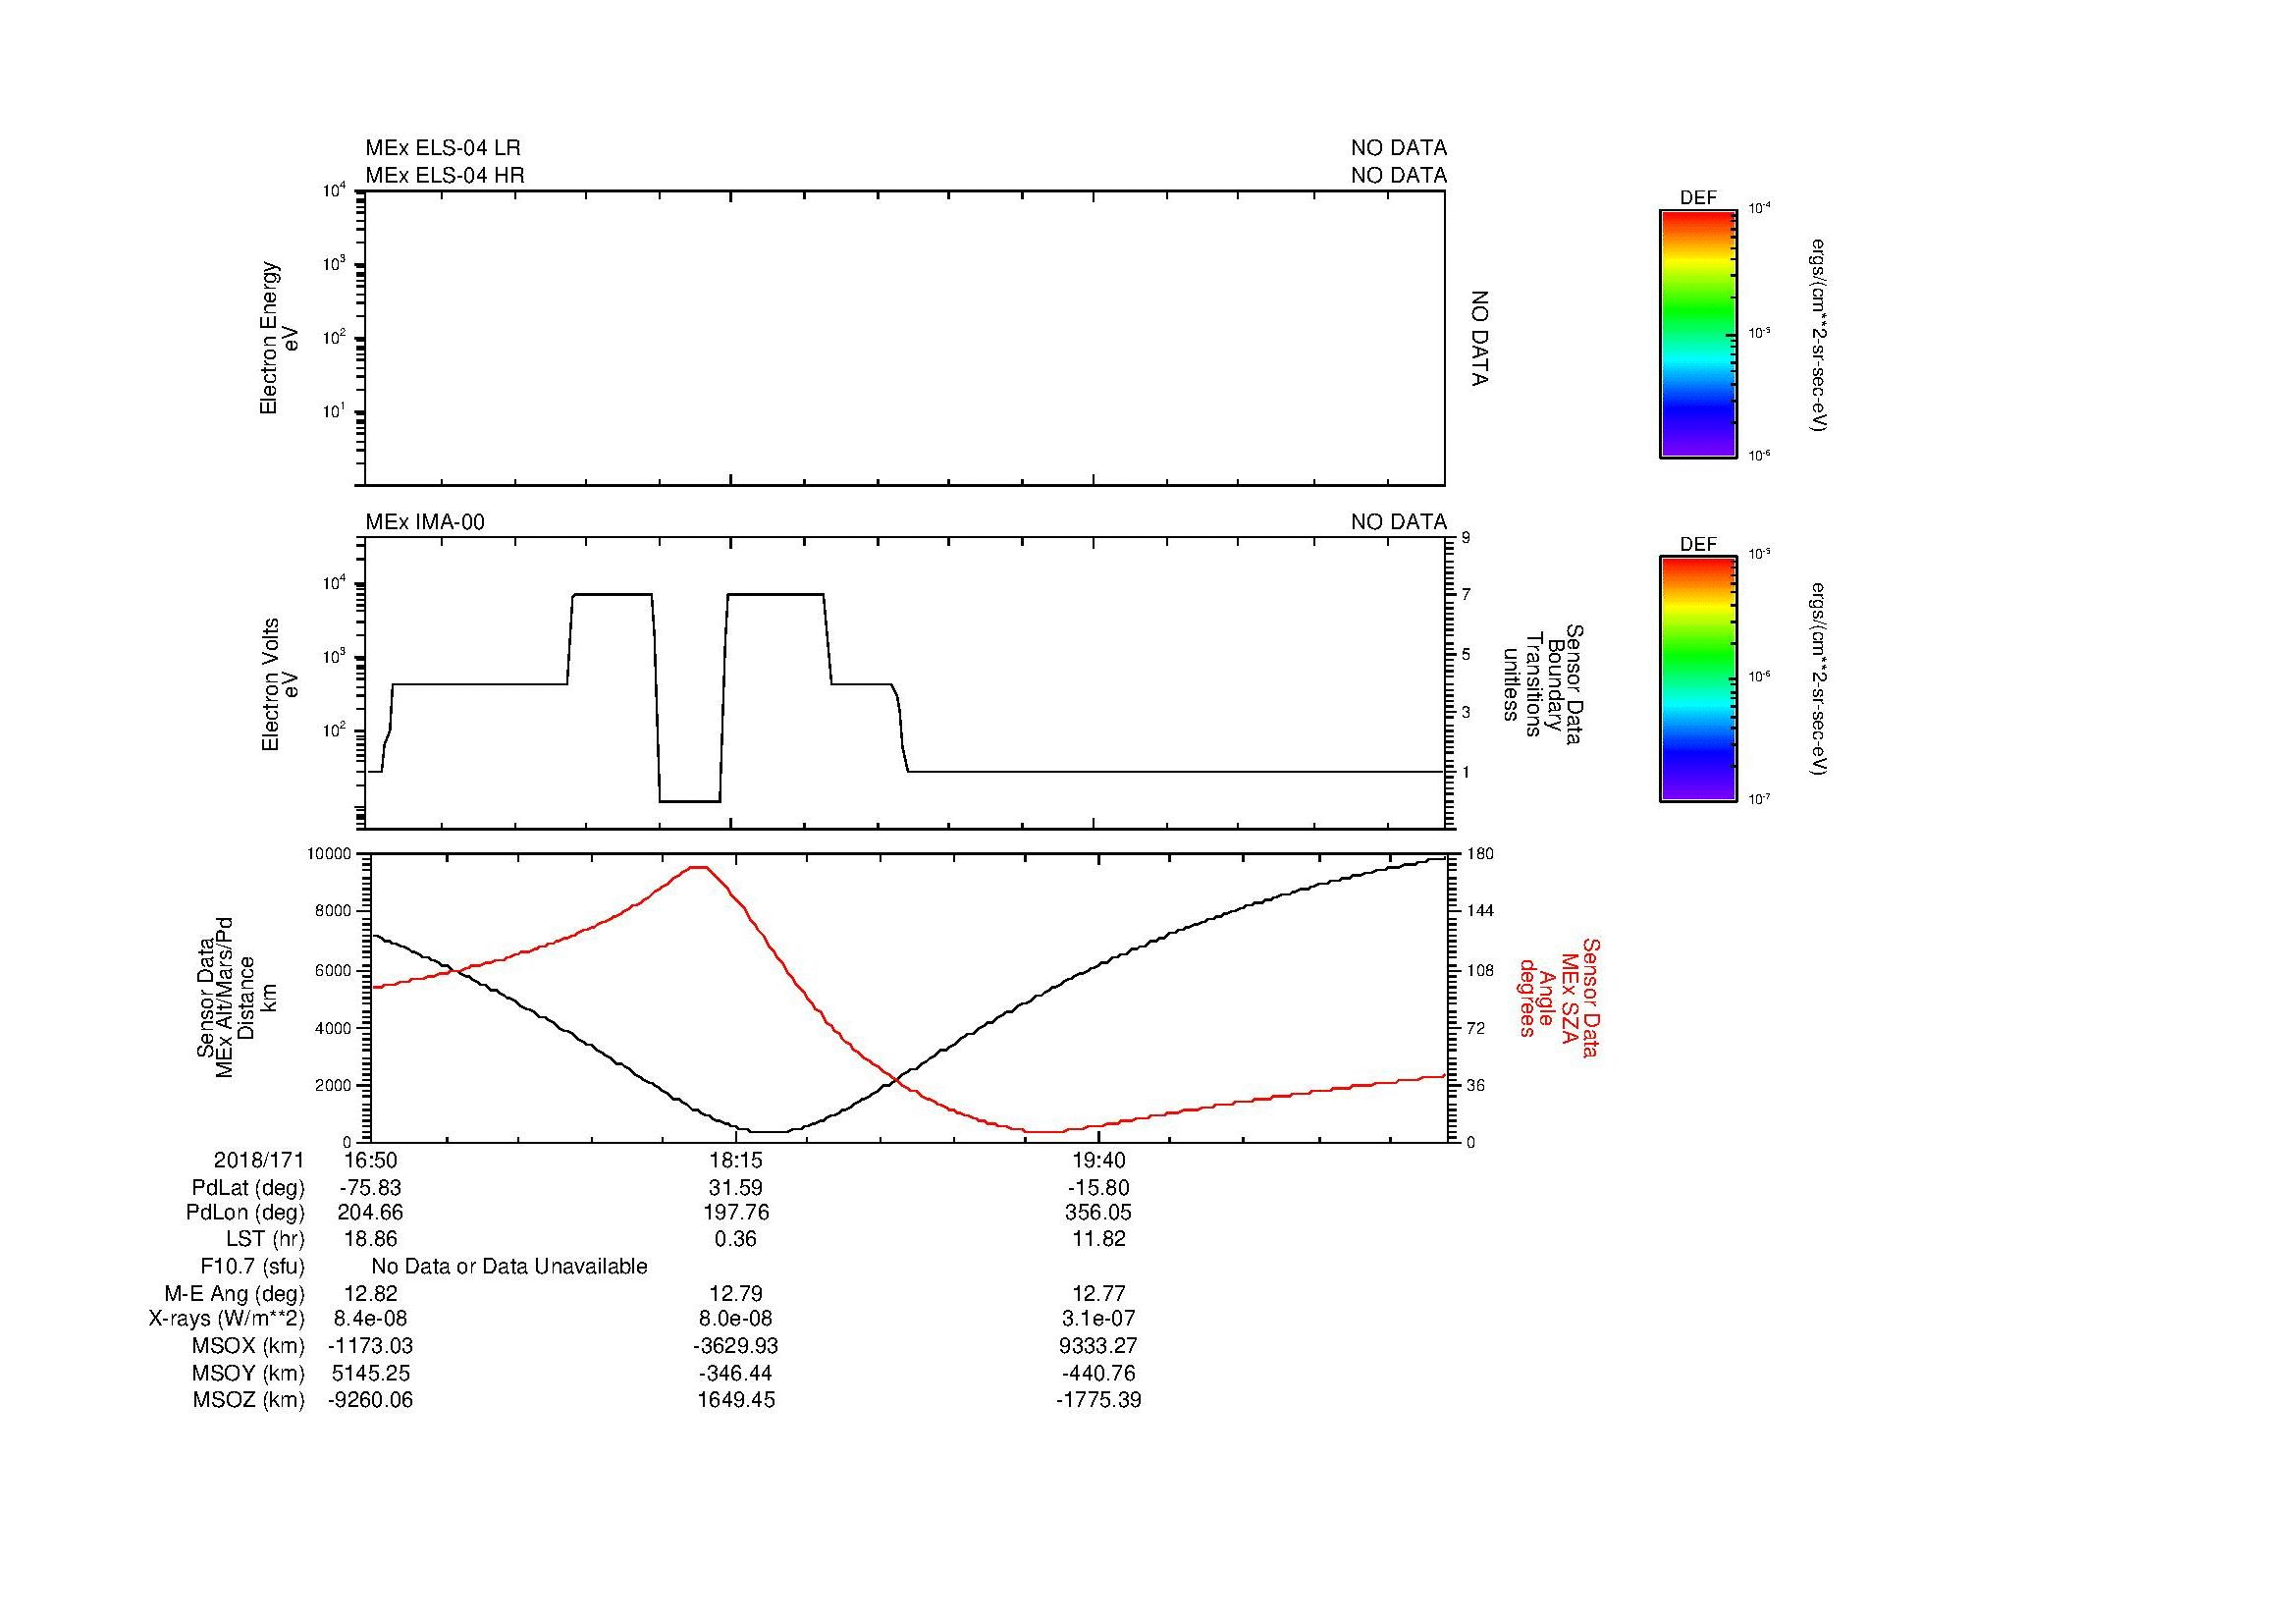
Task: Click the 19:40 time tick label
Action: 1099,1160
